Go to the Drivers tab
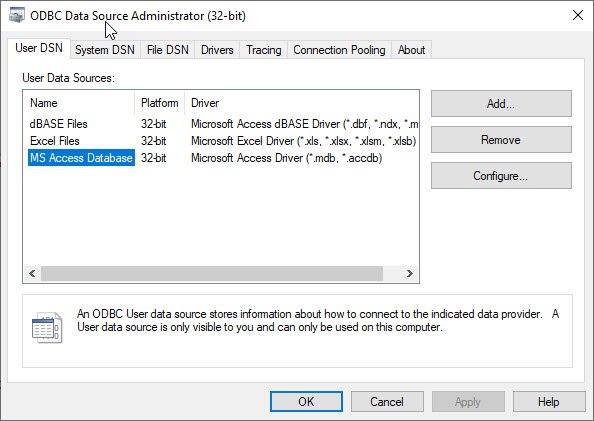Screen dimensions: 594x421 [x=217, y=50]
